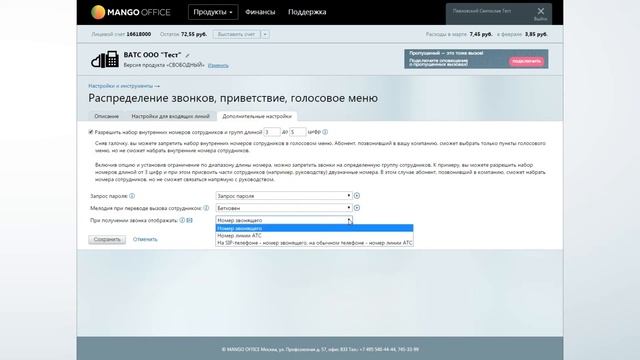
Task: Click the pink button in the promo banner
Action: coord(526,61)
